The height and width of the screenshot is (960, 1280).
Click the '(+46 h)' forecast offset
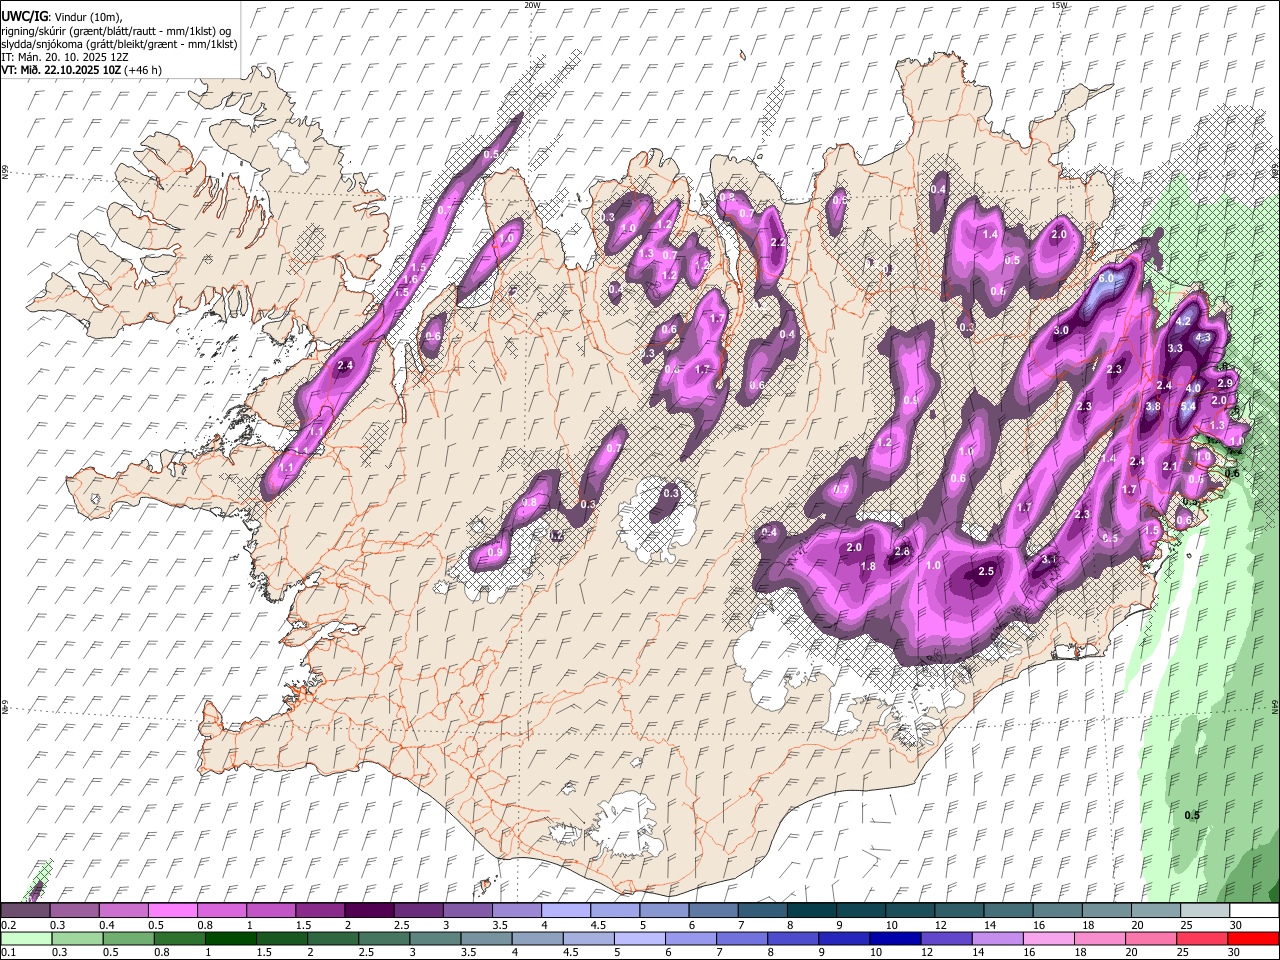click(x=144, y=70)
